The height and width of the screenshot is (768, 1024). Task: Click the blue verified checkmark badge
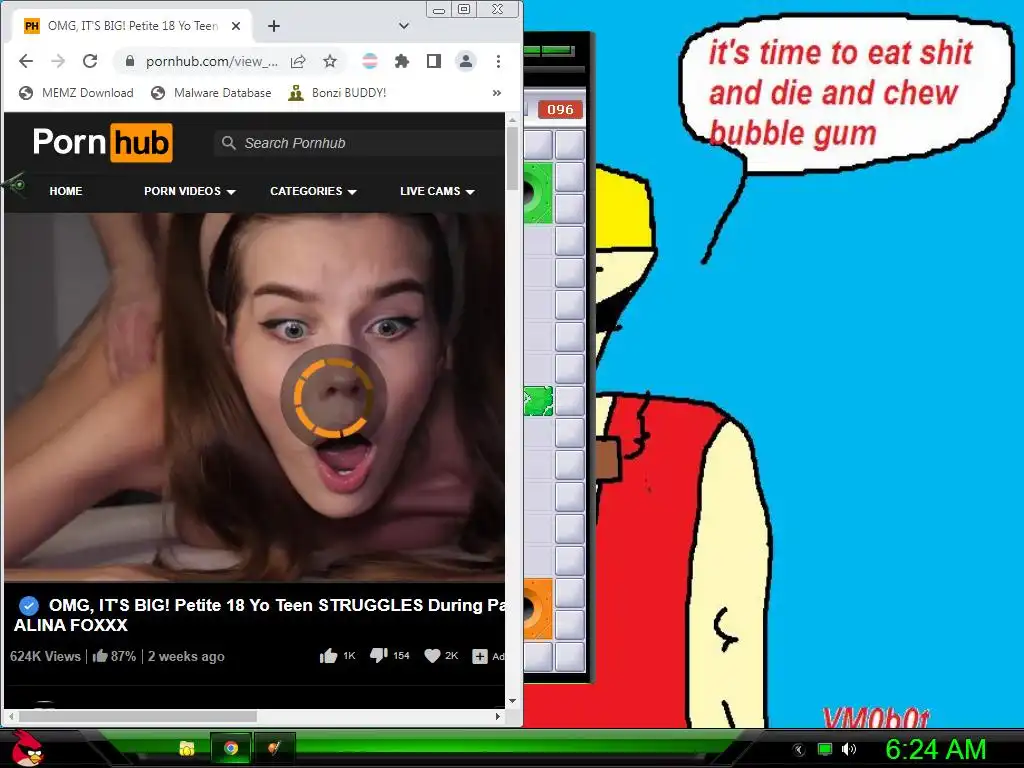28,605
